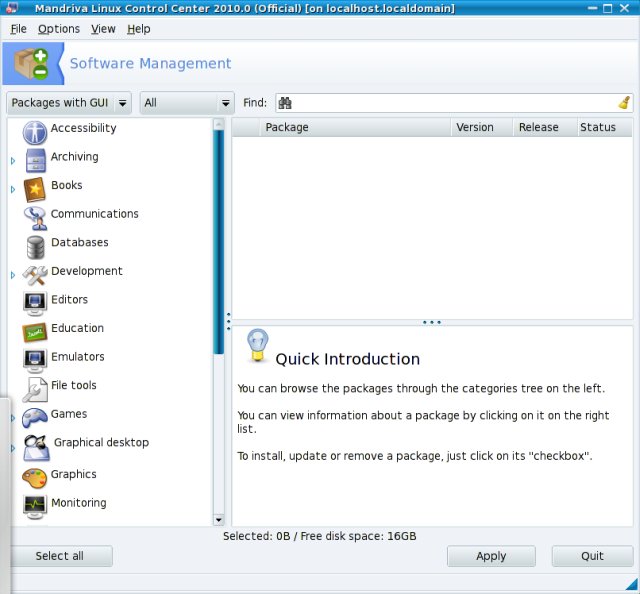Click the window resize grip corner

[632, 586]
